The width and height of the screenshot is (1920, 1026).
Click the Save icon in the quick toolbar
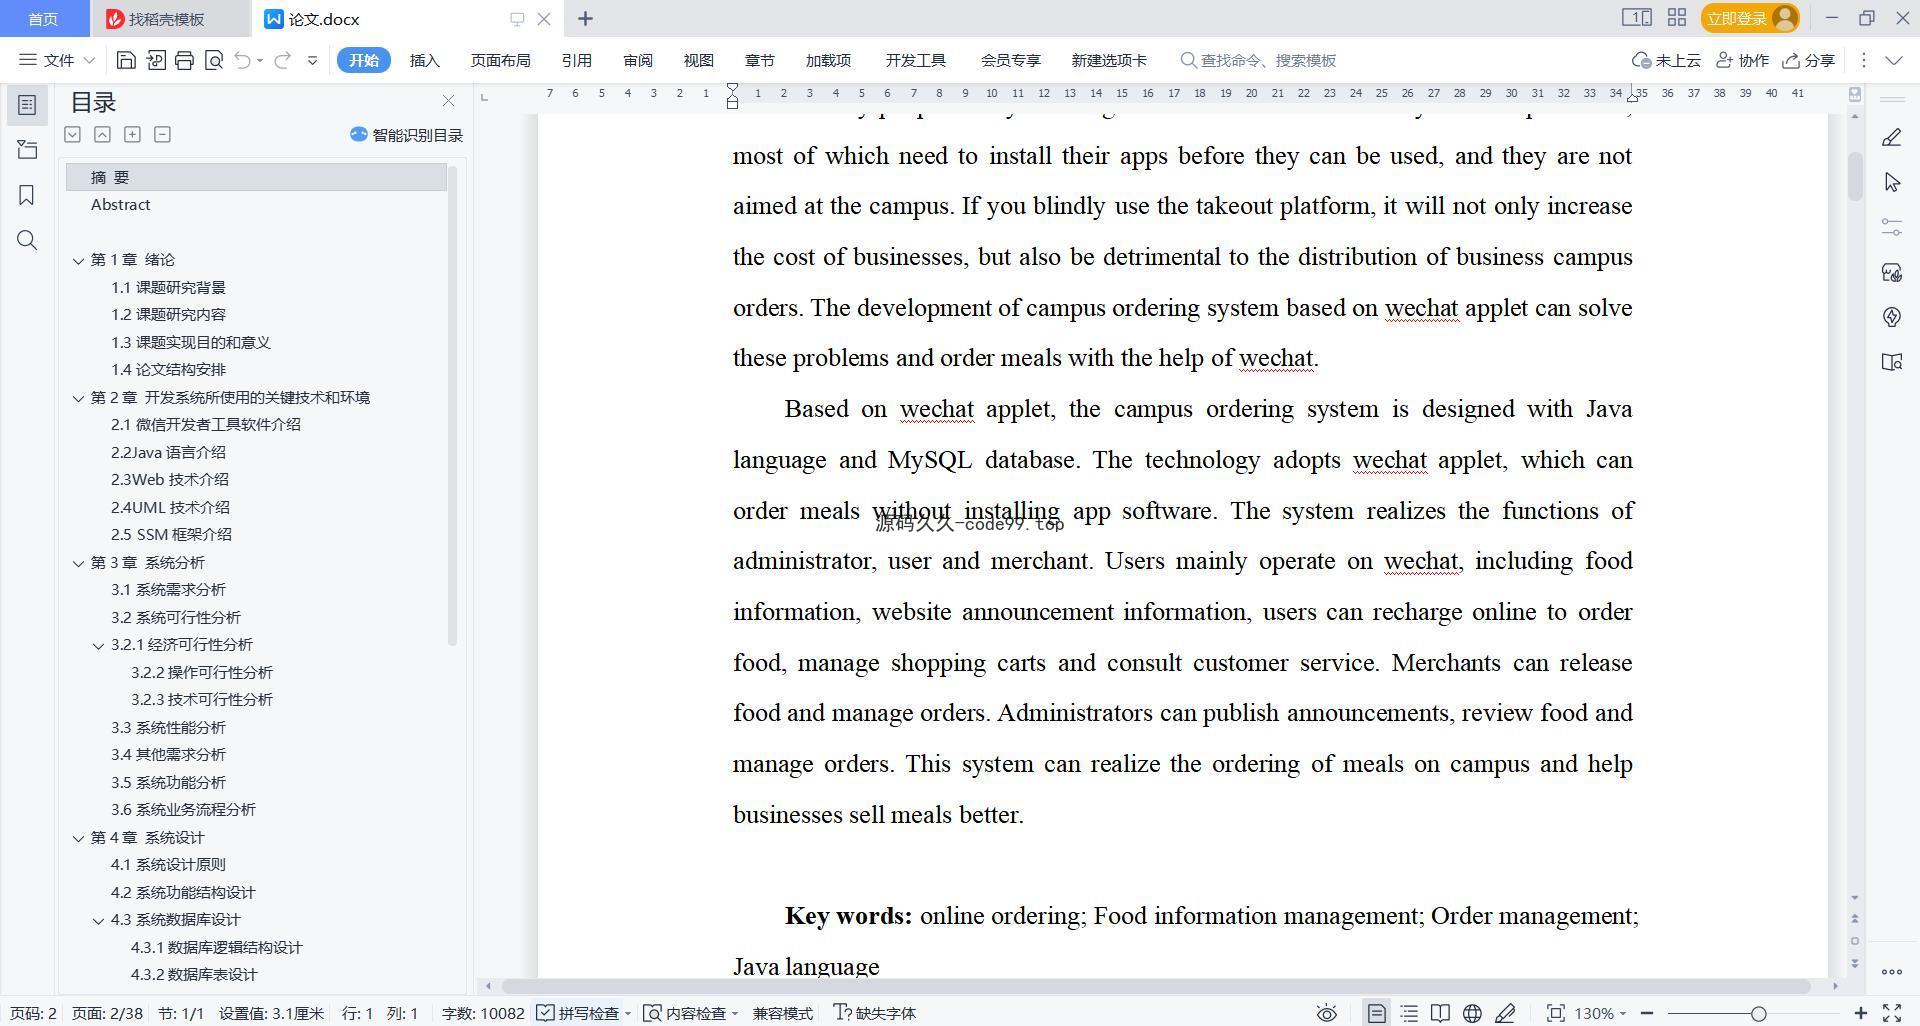126,60
